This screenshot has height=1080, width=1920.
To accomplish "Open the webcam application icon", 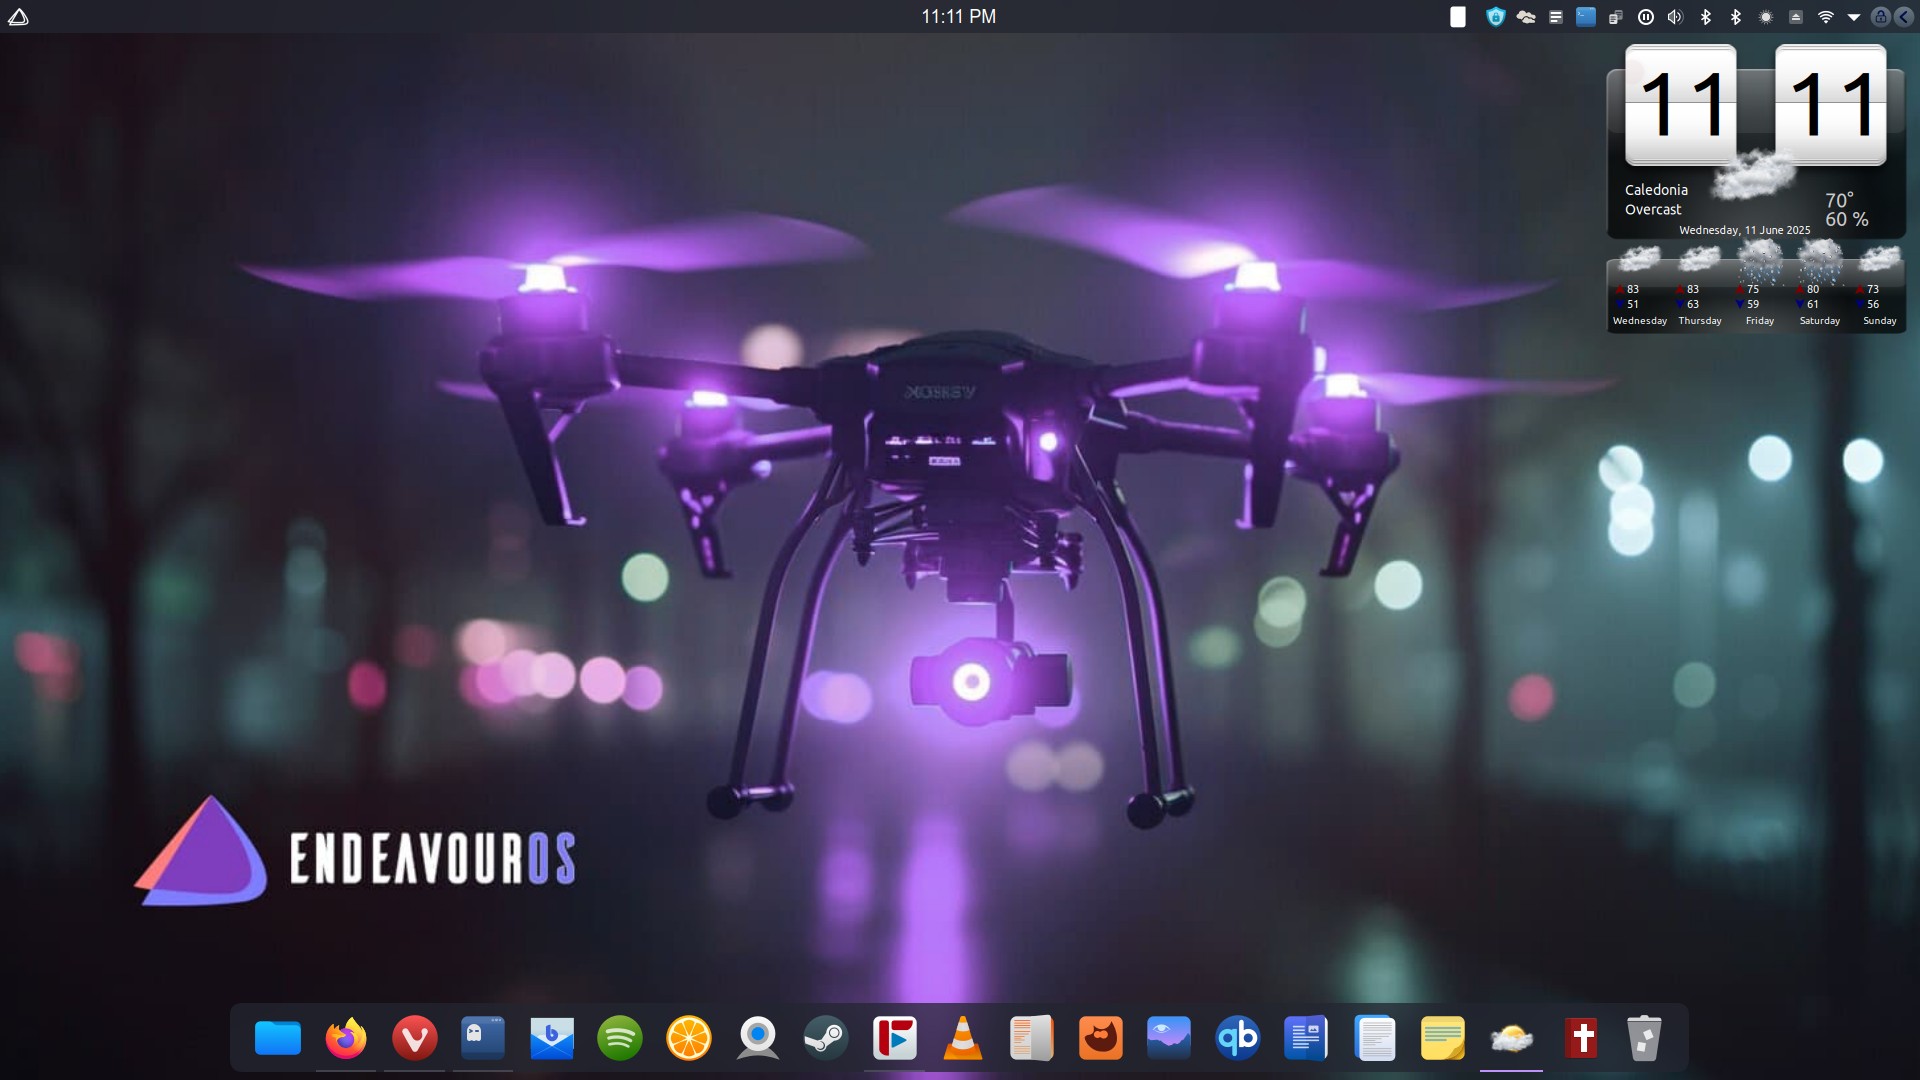I will (x=757, y=1038).
